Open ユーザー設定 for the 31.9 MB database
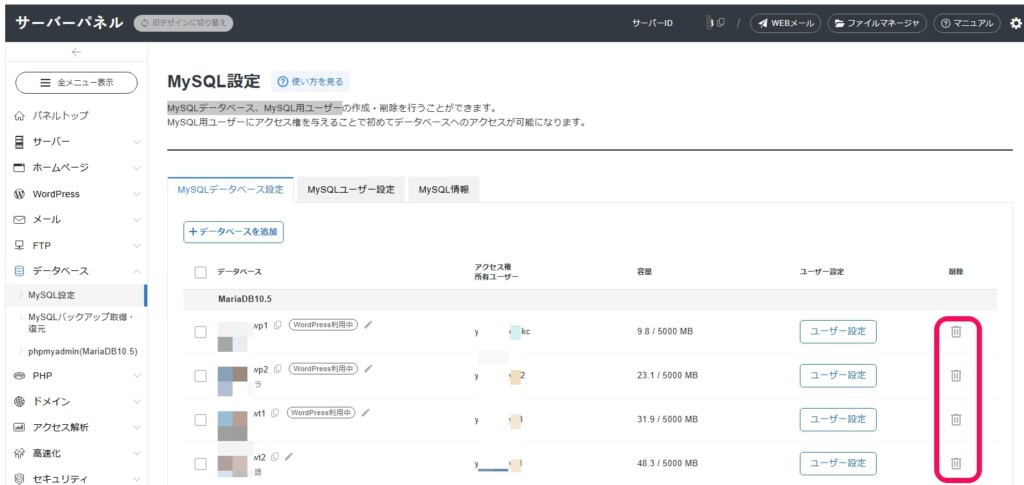Viewport: 1024px width, 485px height. pos(838,419)
